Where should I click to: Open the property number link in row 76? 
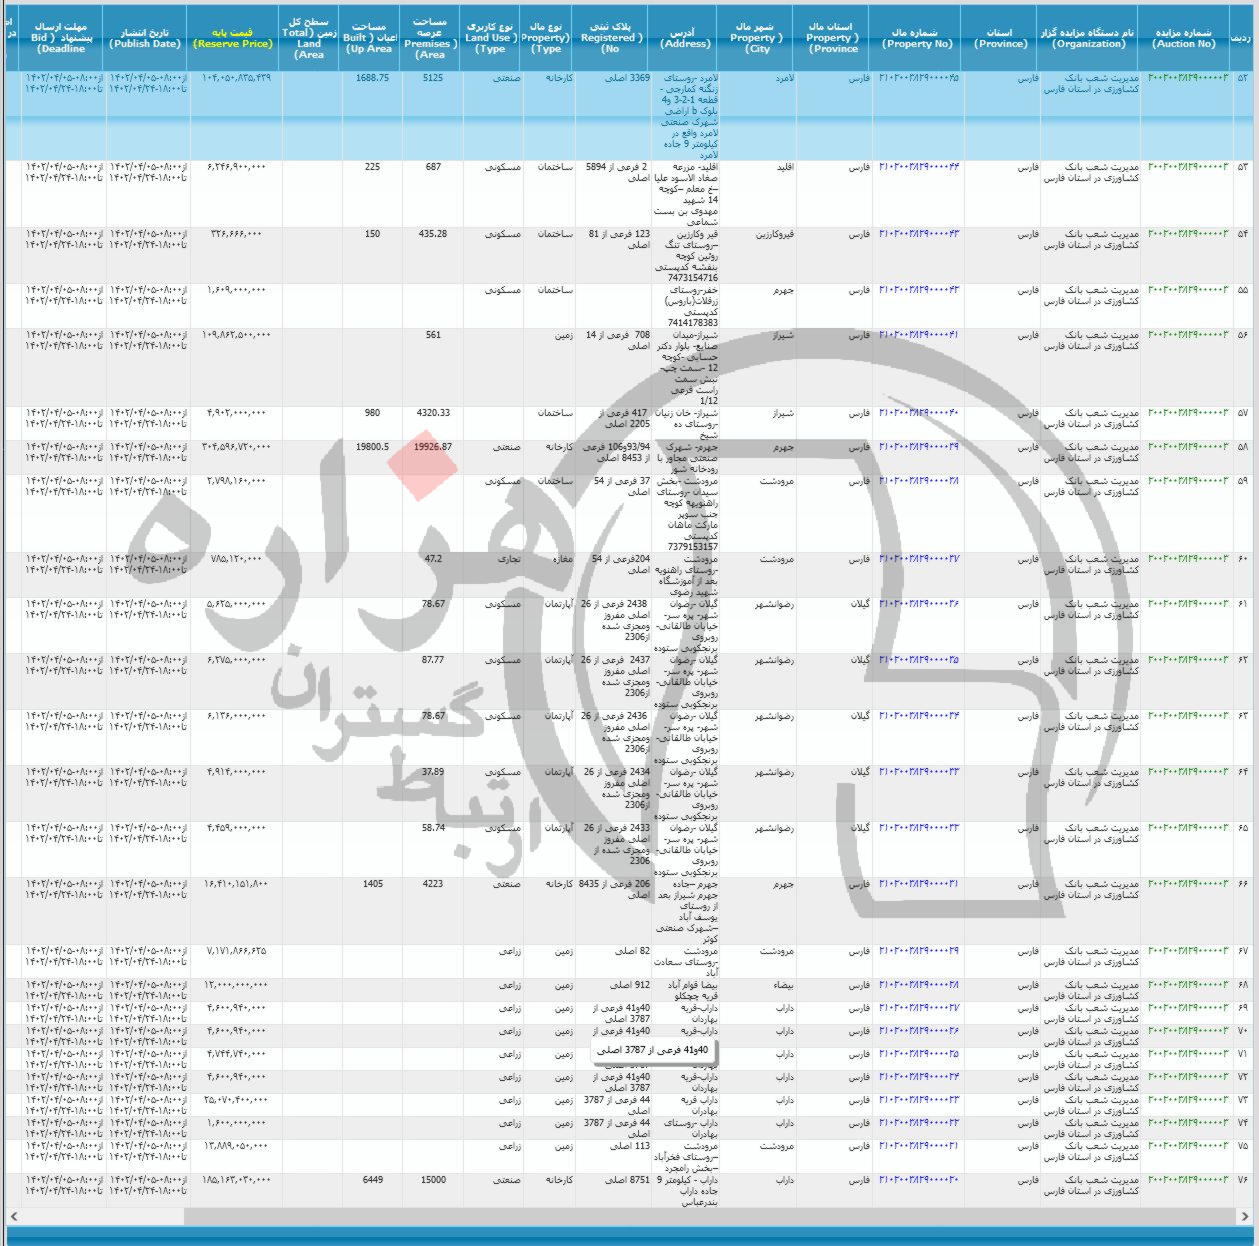pyautogui.click(x=918, y=1180)
